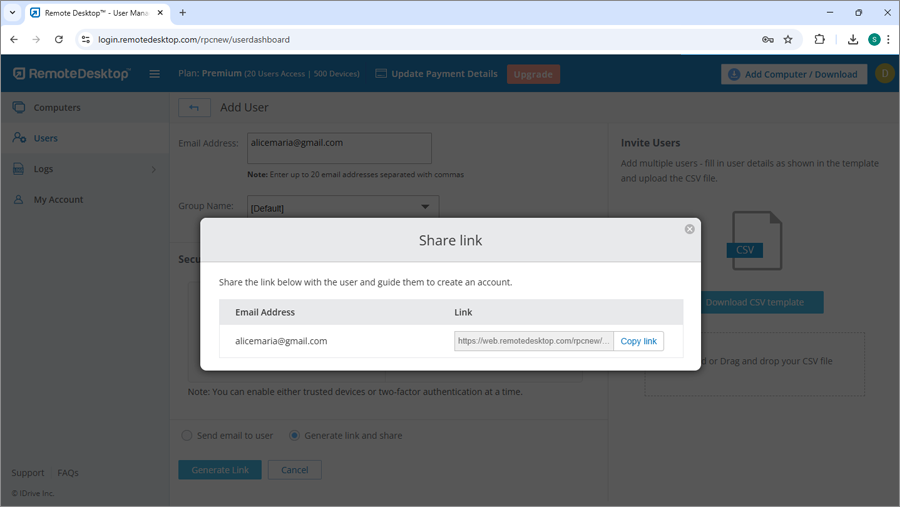Close the Share link dialog
This screenshot has height=507, width=900.
pyautogui.click(x=689, y=229)
